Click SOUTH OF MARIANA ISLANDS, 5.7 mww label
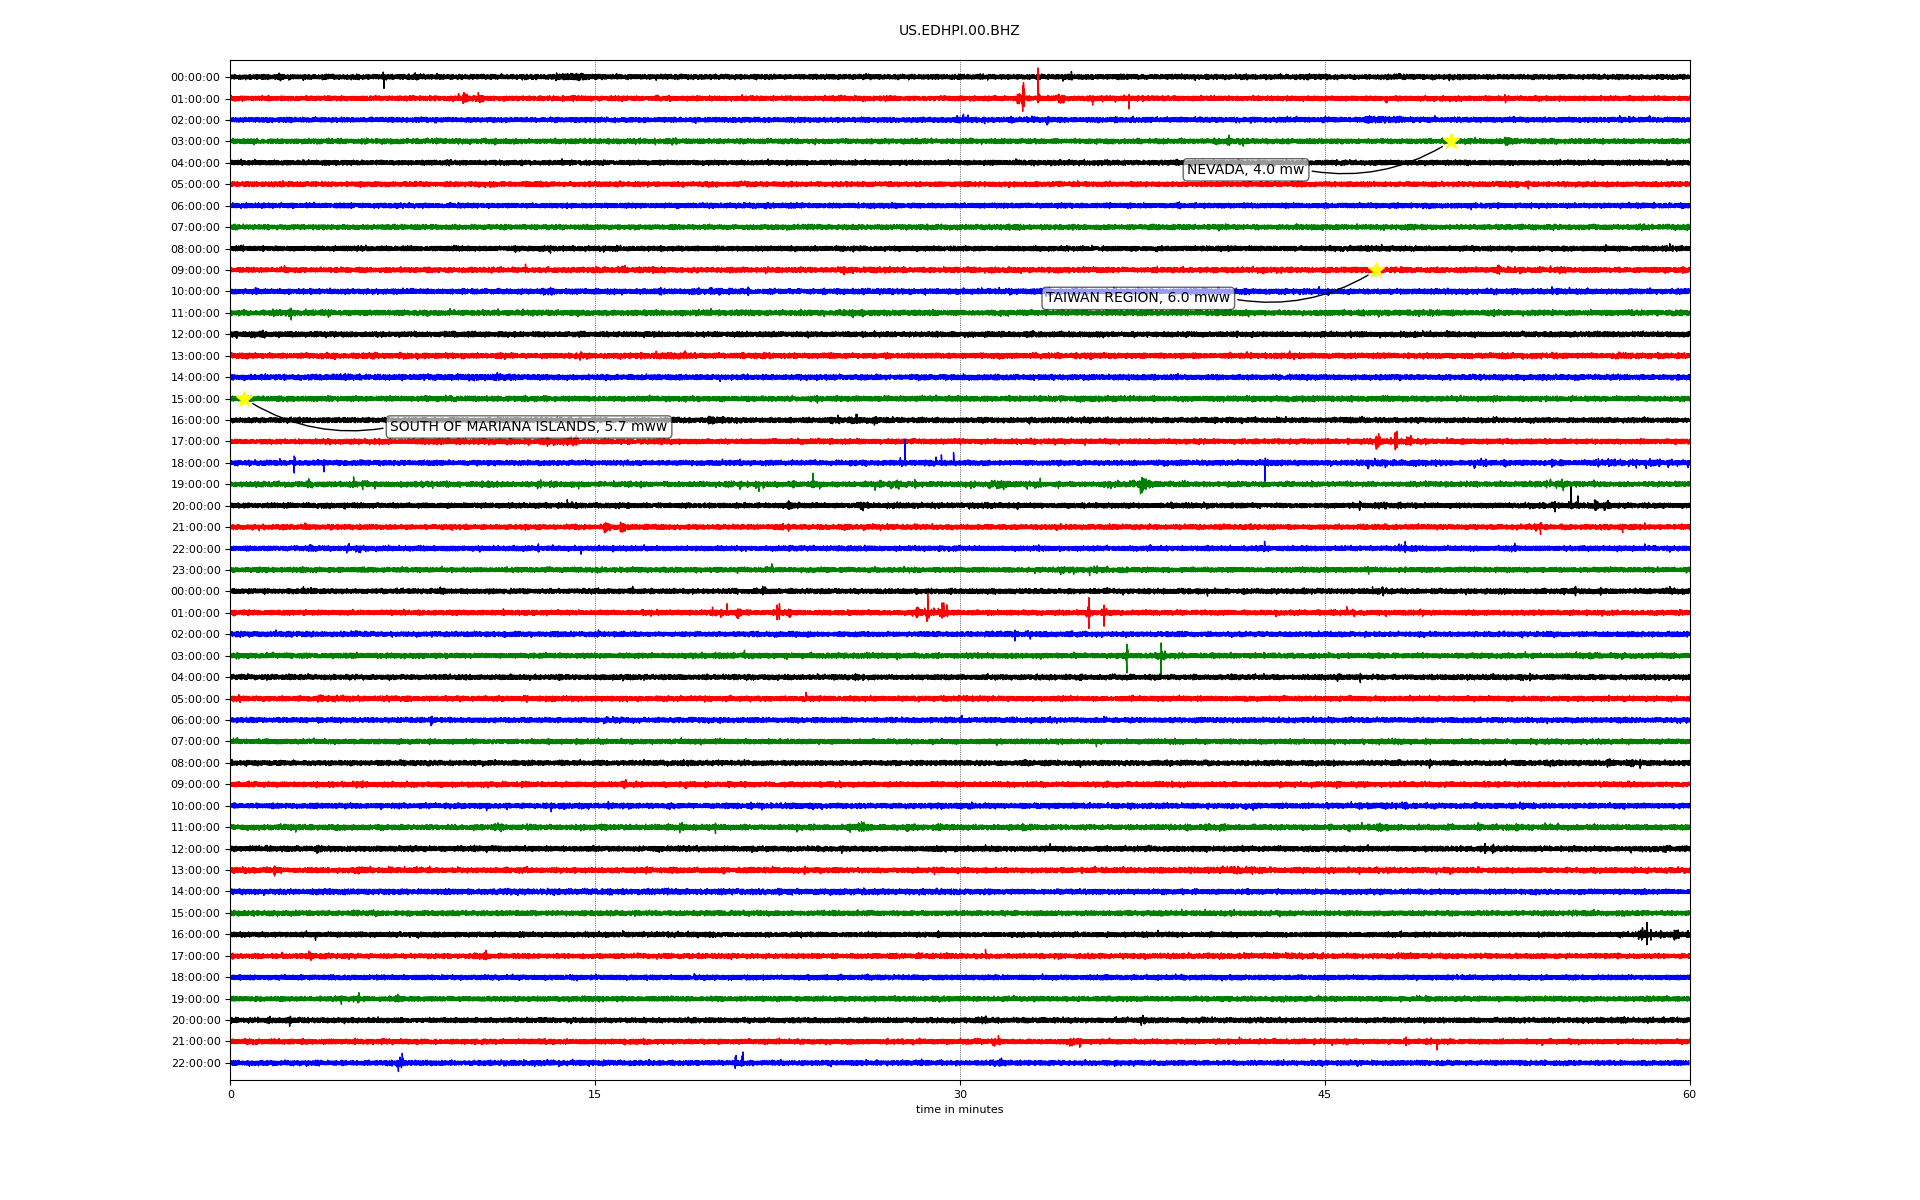Image resolution: width=1920 pixels, height=1200 pixels. pyautogui.click(x=528, y=427)
